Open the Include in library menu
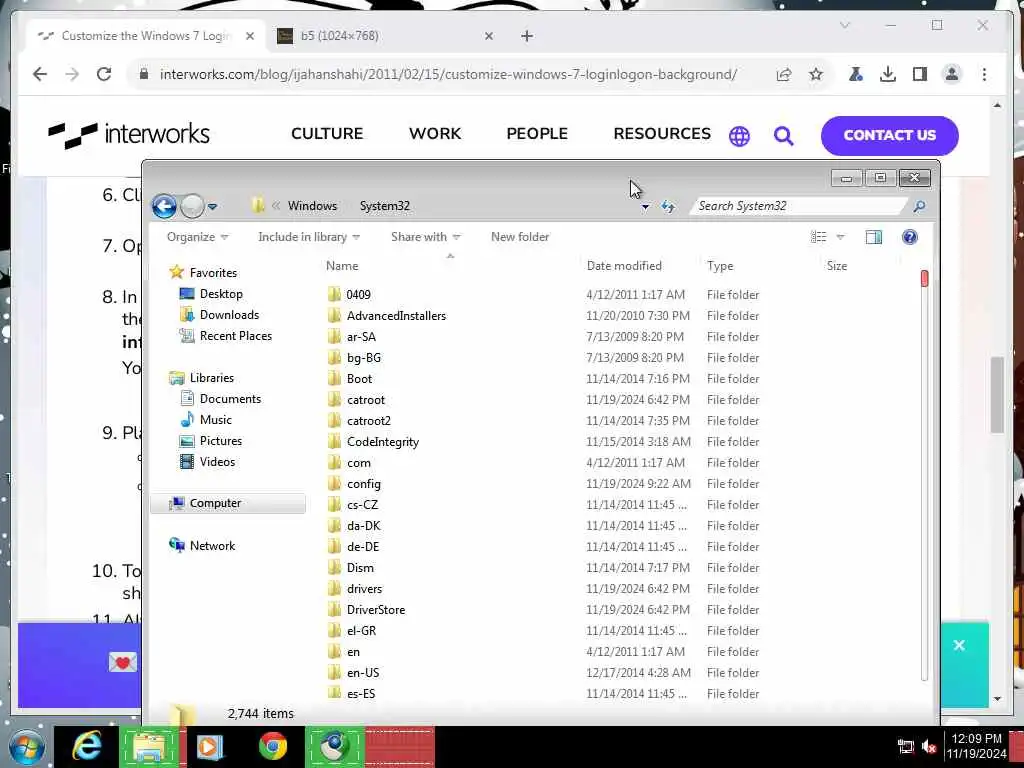 click(x=309, y=237)
